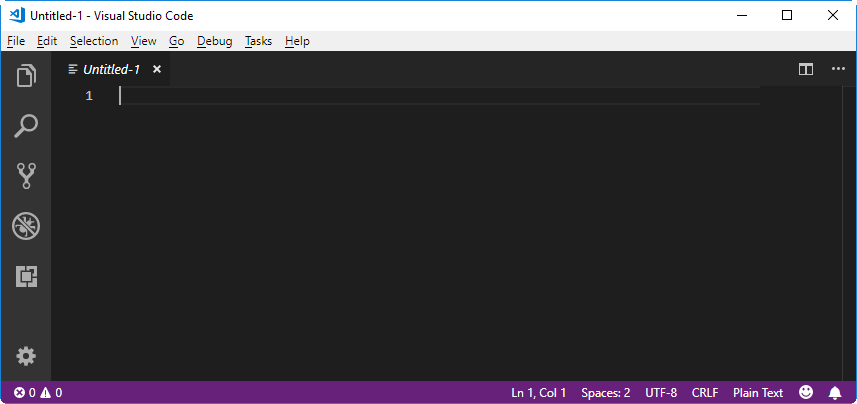Open the File menu

tap(15, 41)
